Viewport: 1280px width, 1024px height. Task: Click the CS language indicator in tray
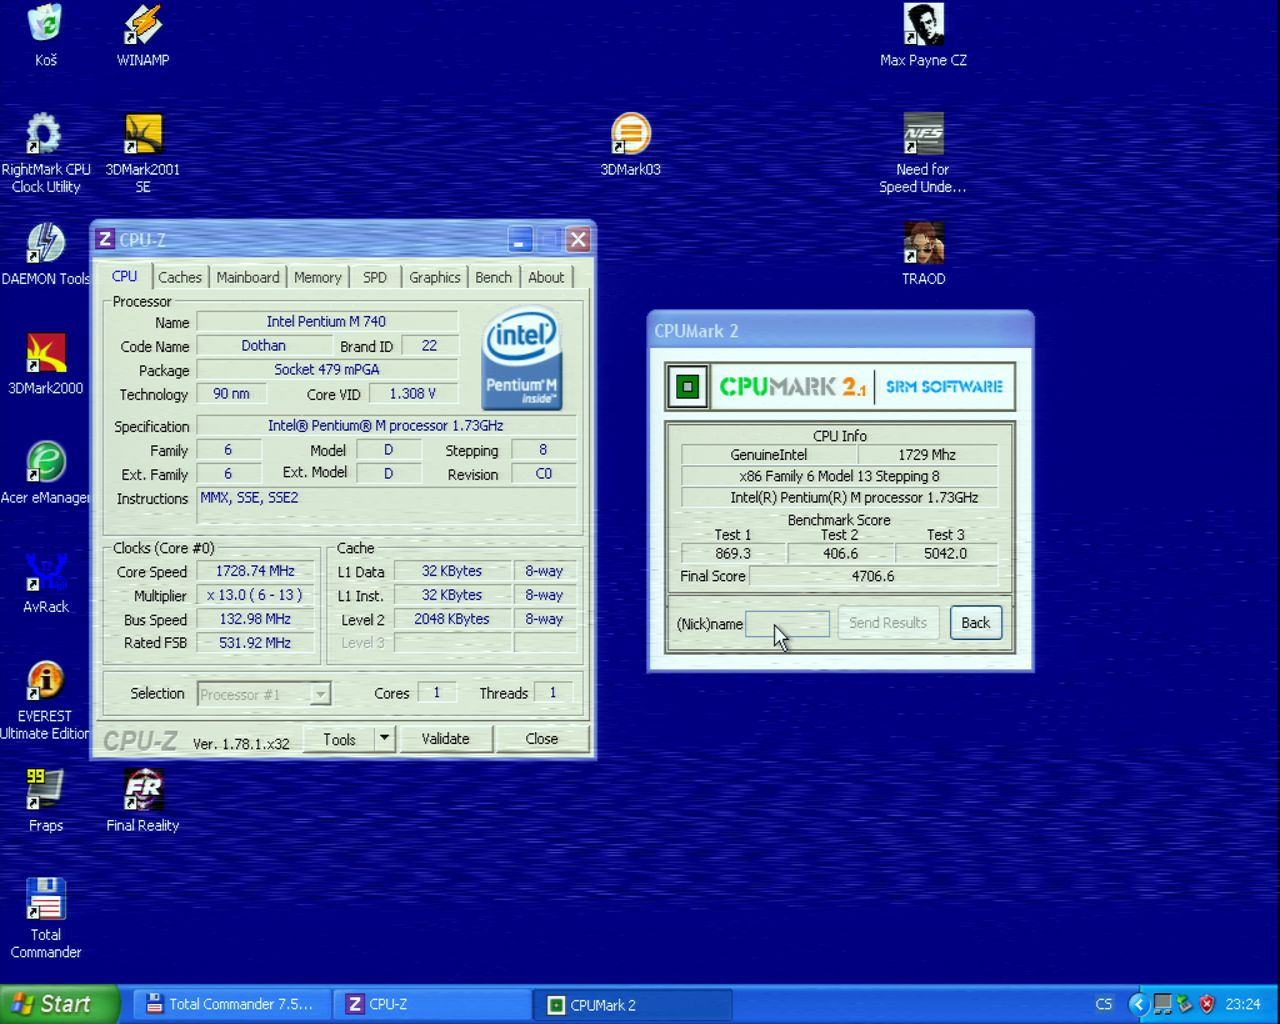[x=1104, y=1004]
